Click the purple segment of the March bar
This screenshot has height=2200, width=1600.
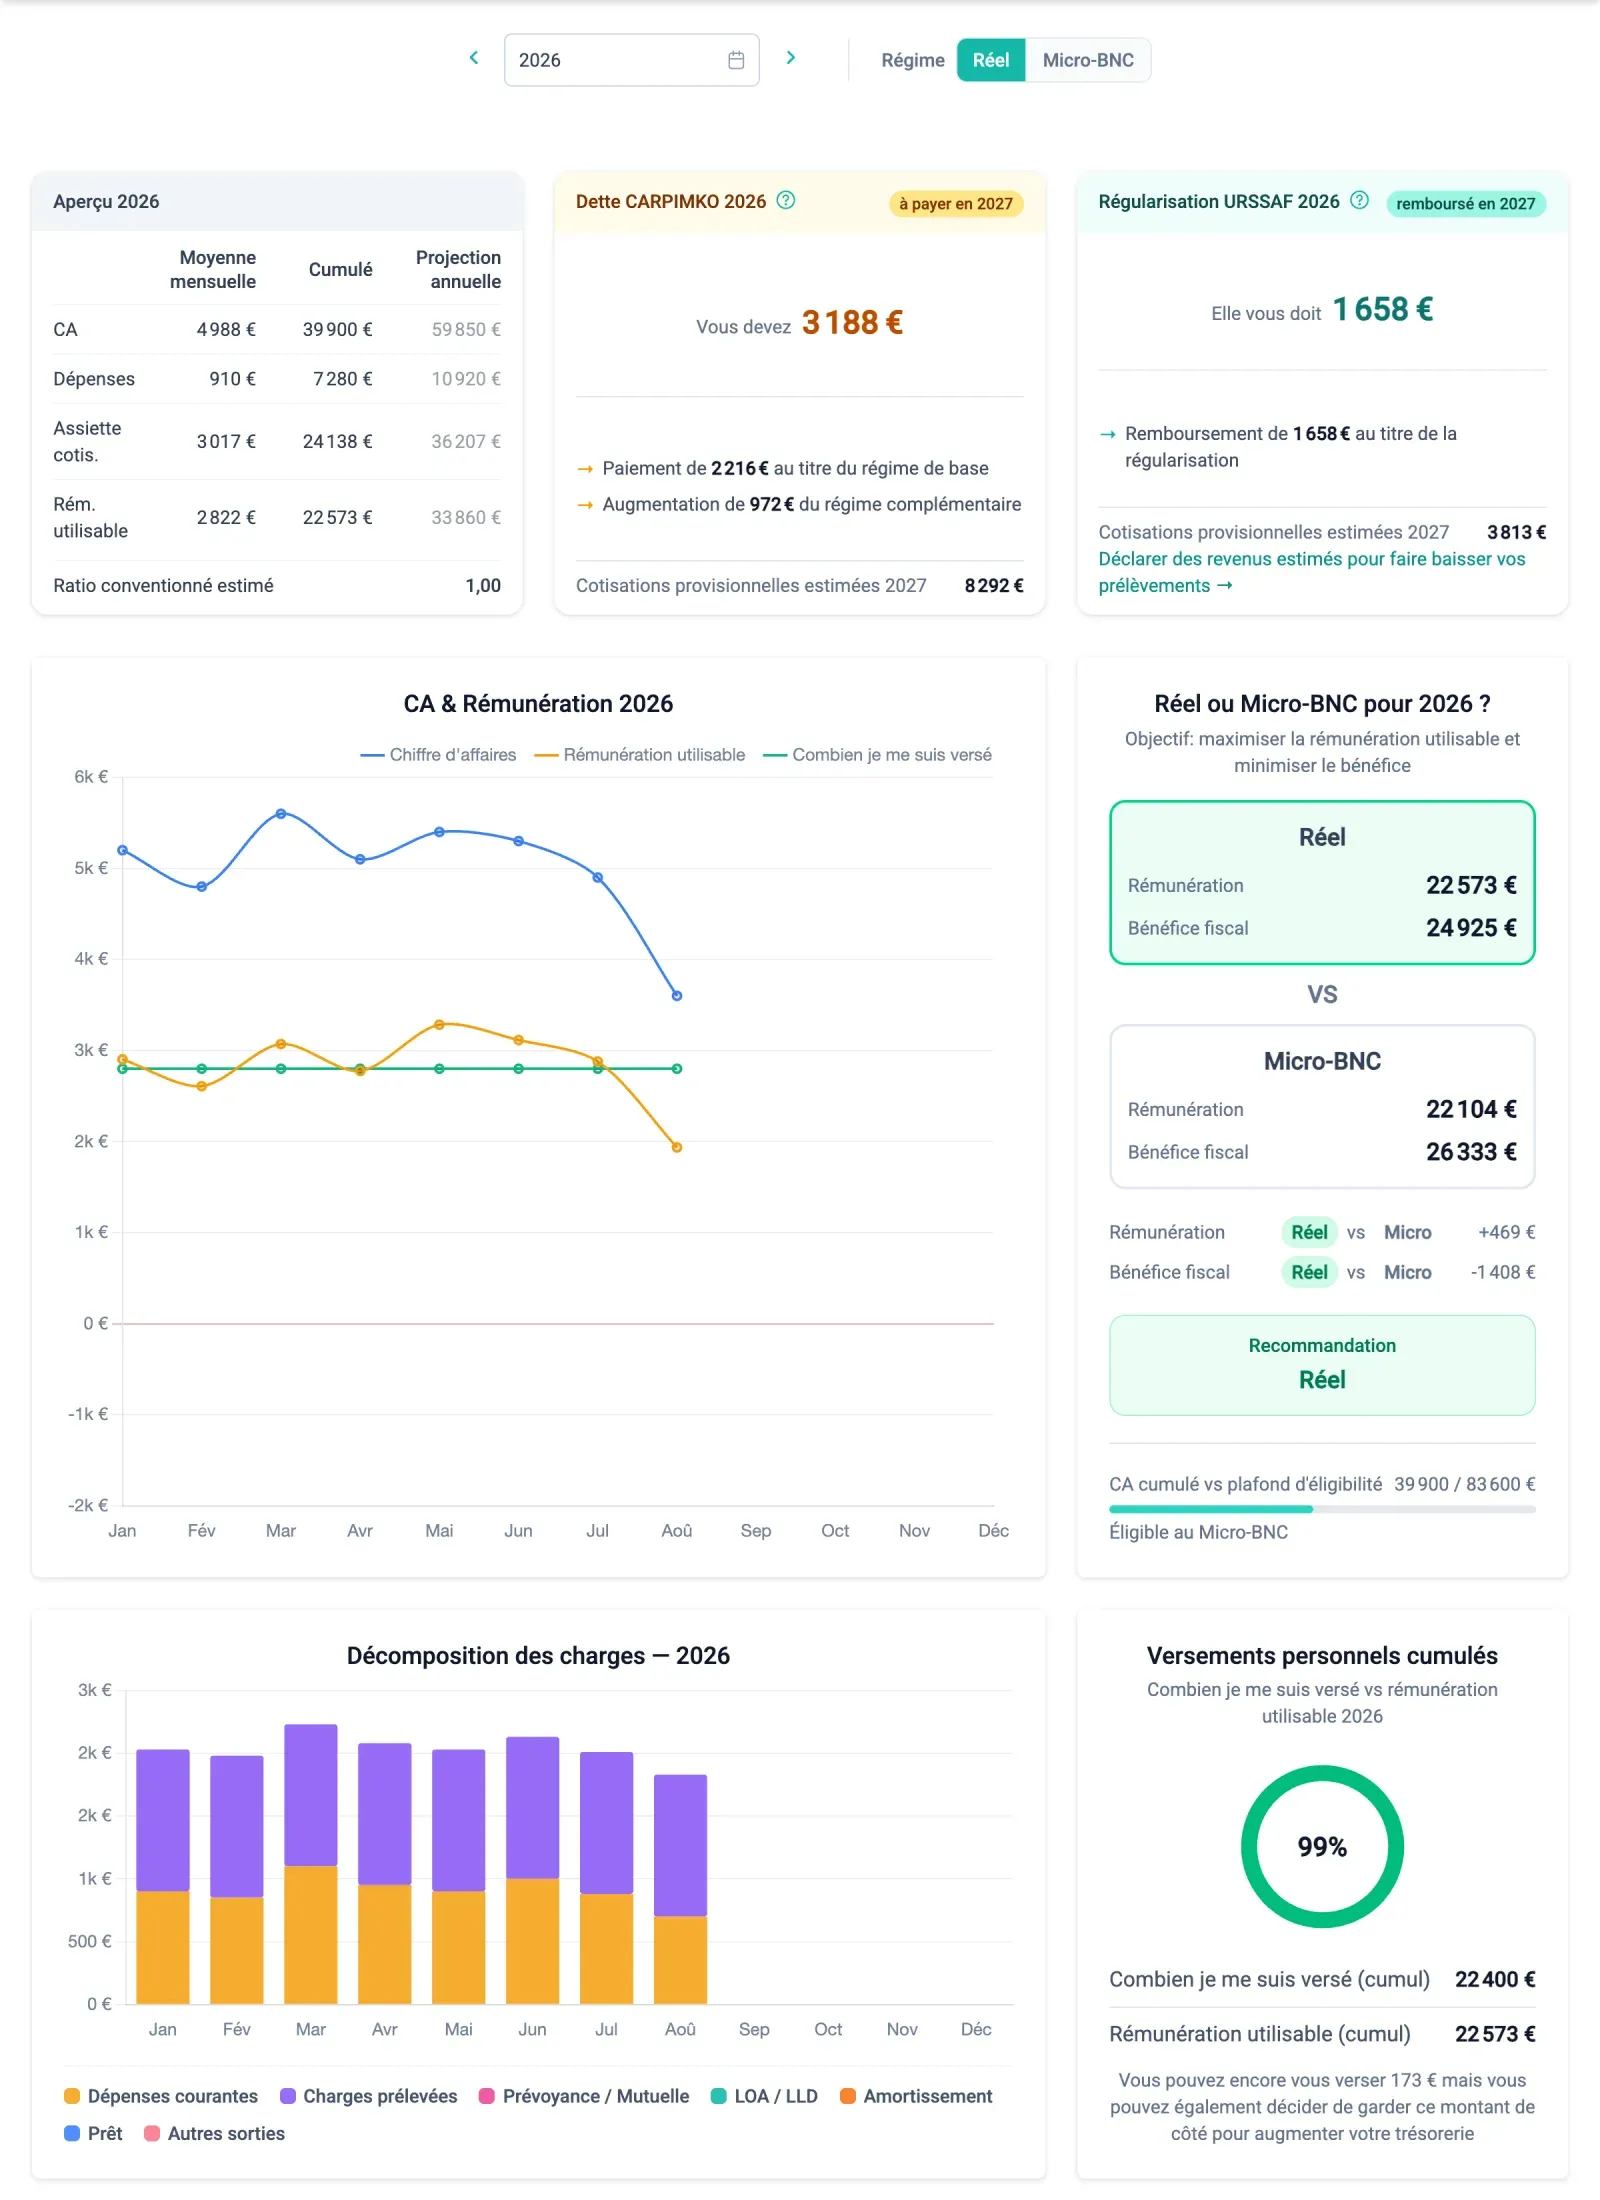coord(311,1795)
